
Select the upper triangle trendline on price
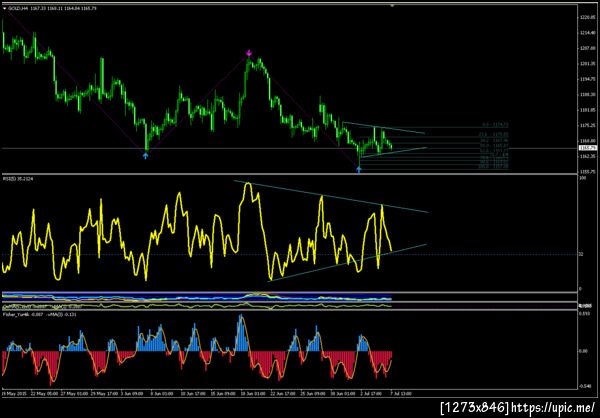click(x=383, y=127)
